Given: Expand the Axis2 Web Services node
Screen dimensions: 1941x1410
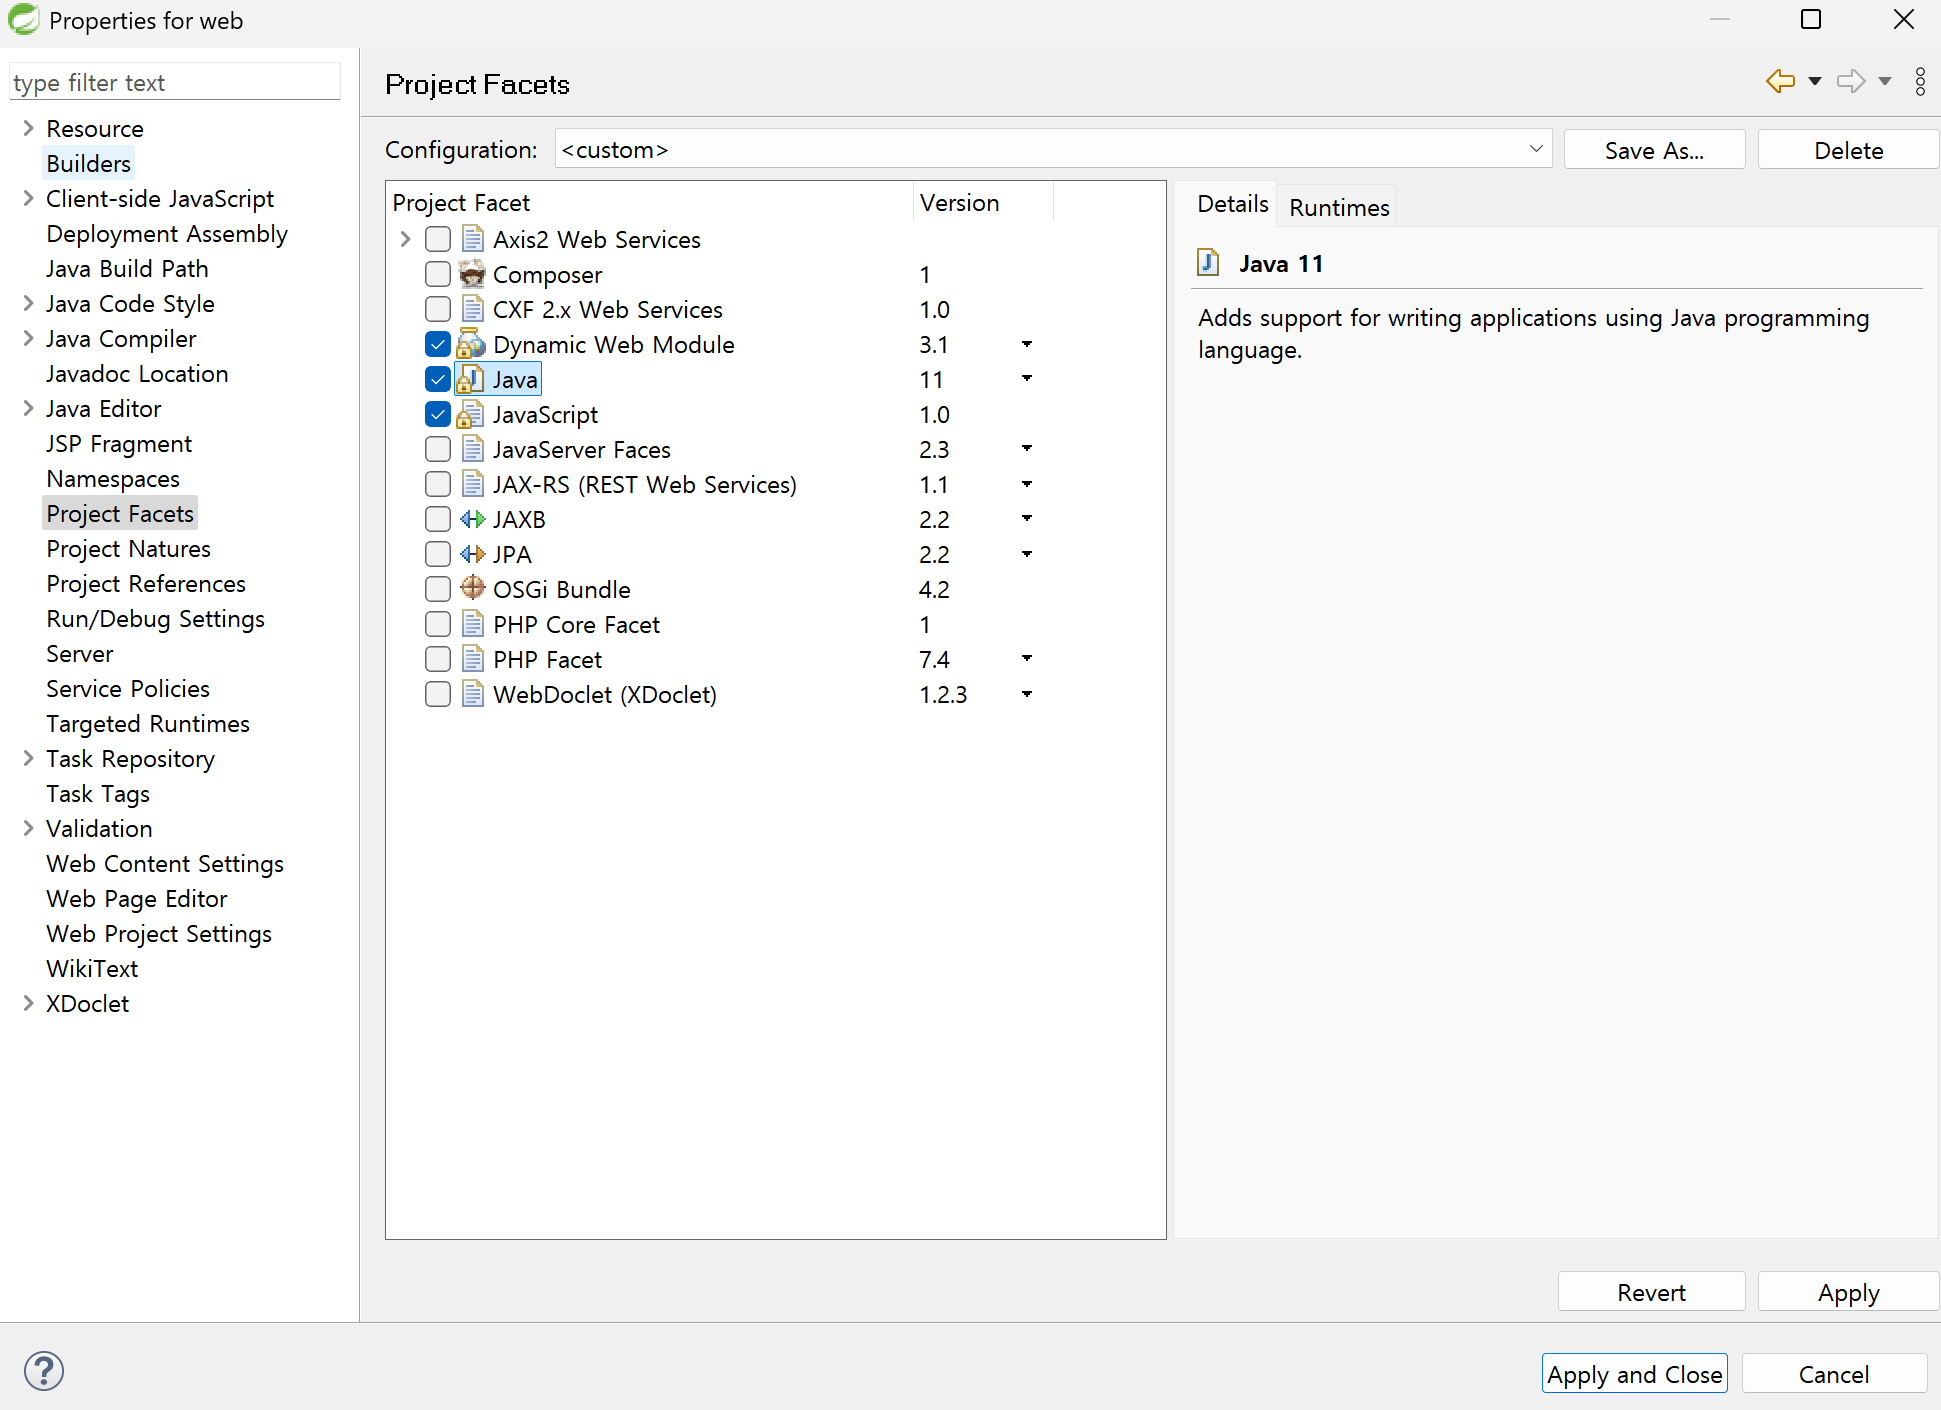Looking at the screenshot, I should [405, 239].
